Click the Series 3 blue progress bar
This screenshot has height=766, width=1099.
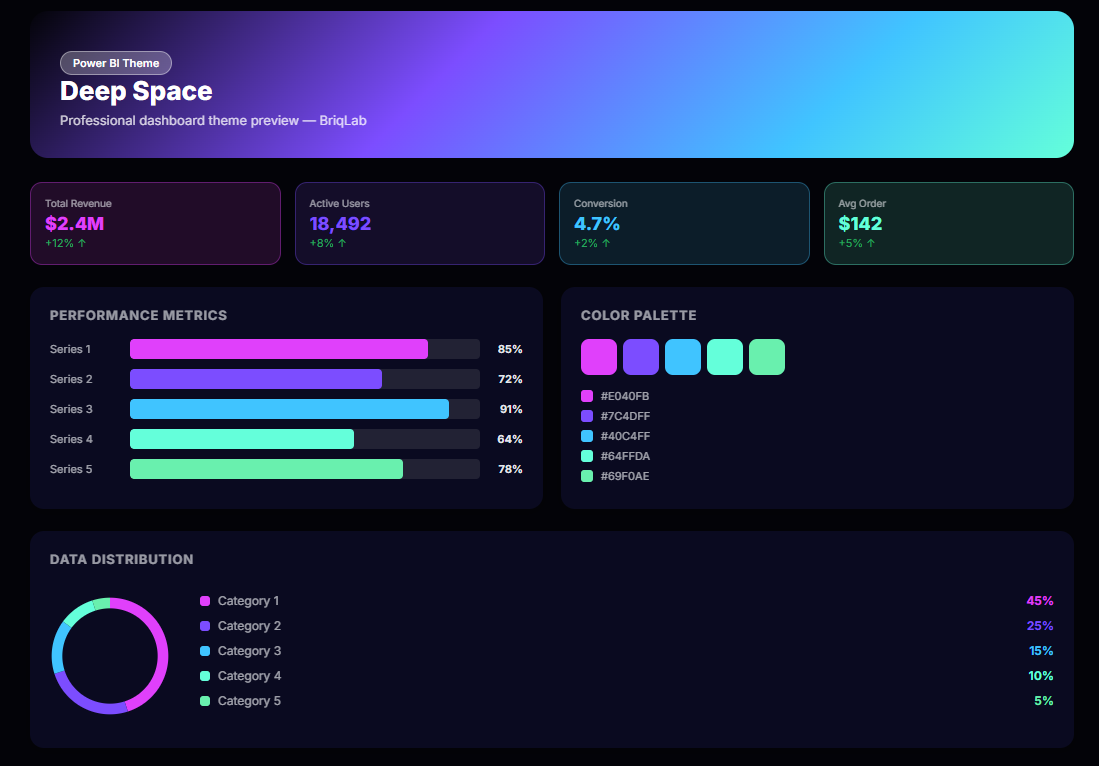pos(289,409)
